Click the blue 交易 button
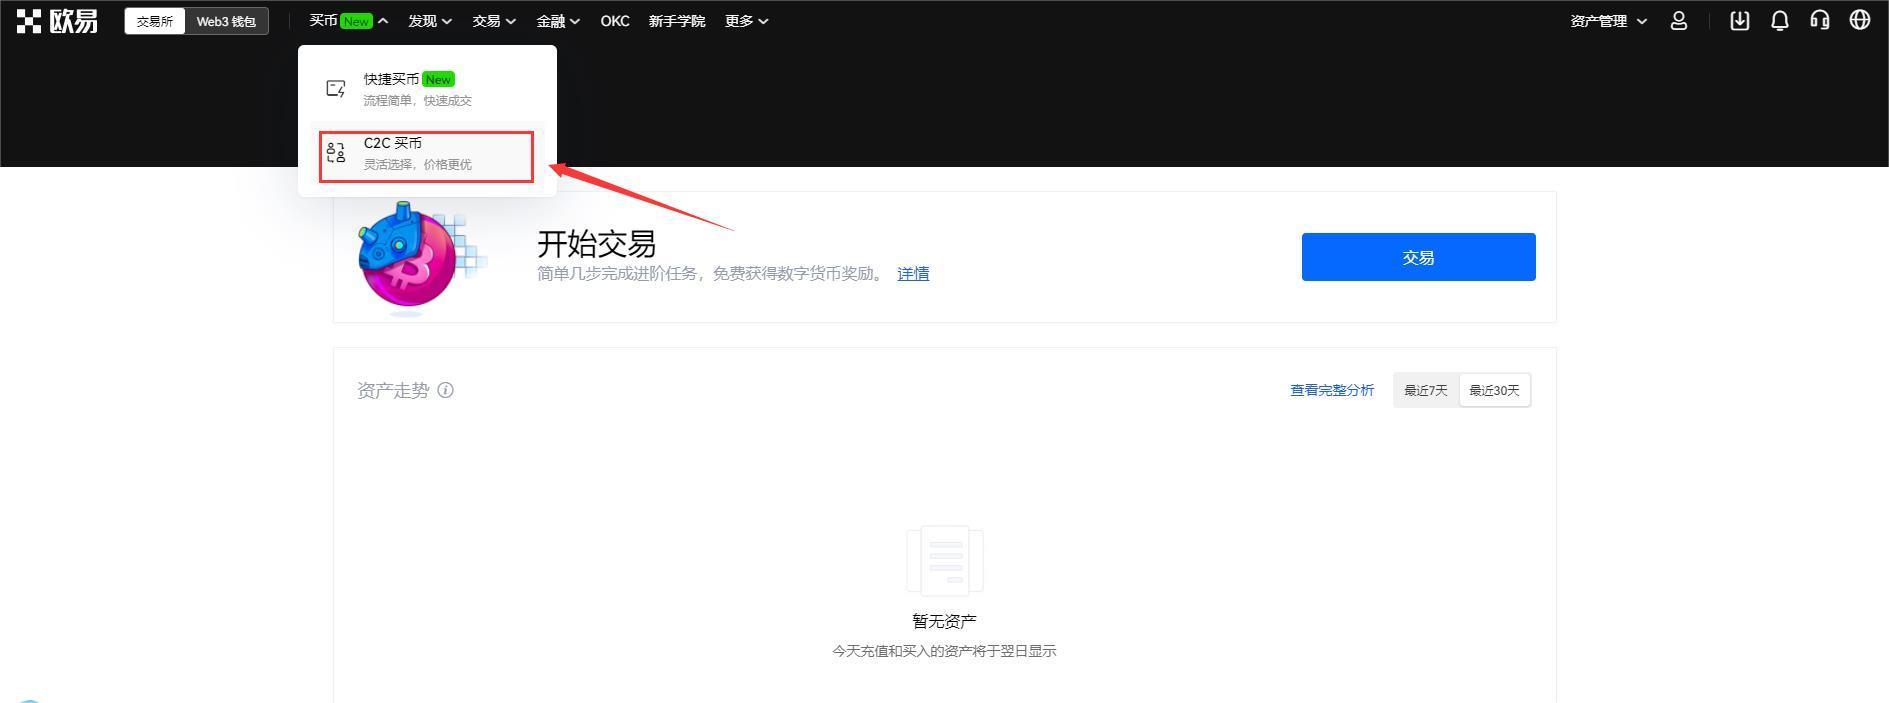 click(1418, 257)
